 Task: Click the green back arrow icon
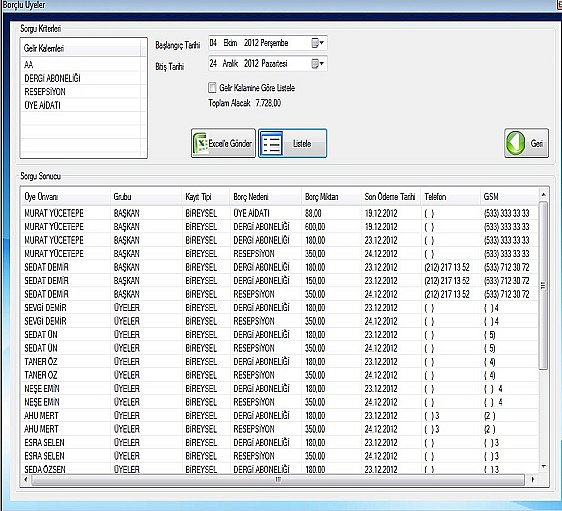516,143
